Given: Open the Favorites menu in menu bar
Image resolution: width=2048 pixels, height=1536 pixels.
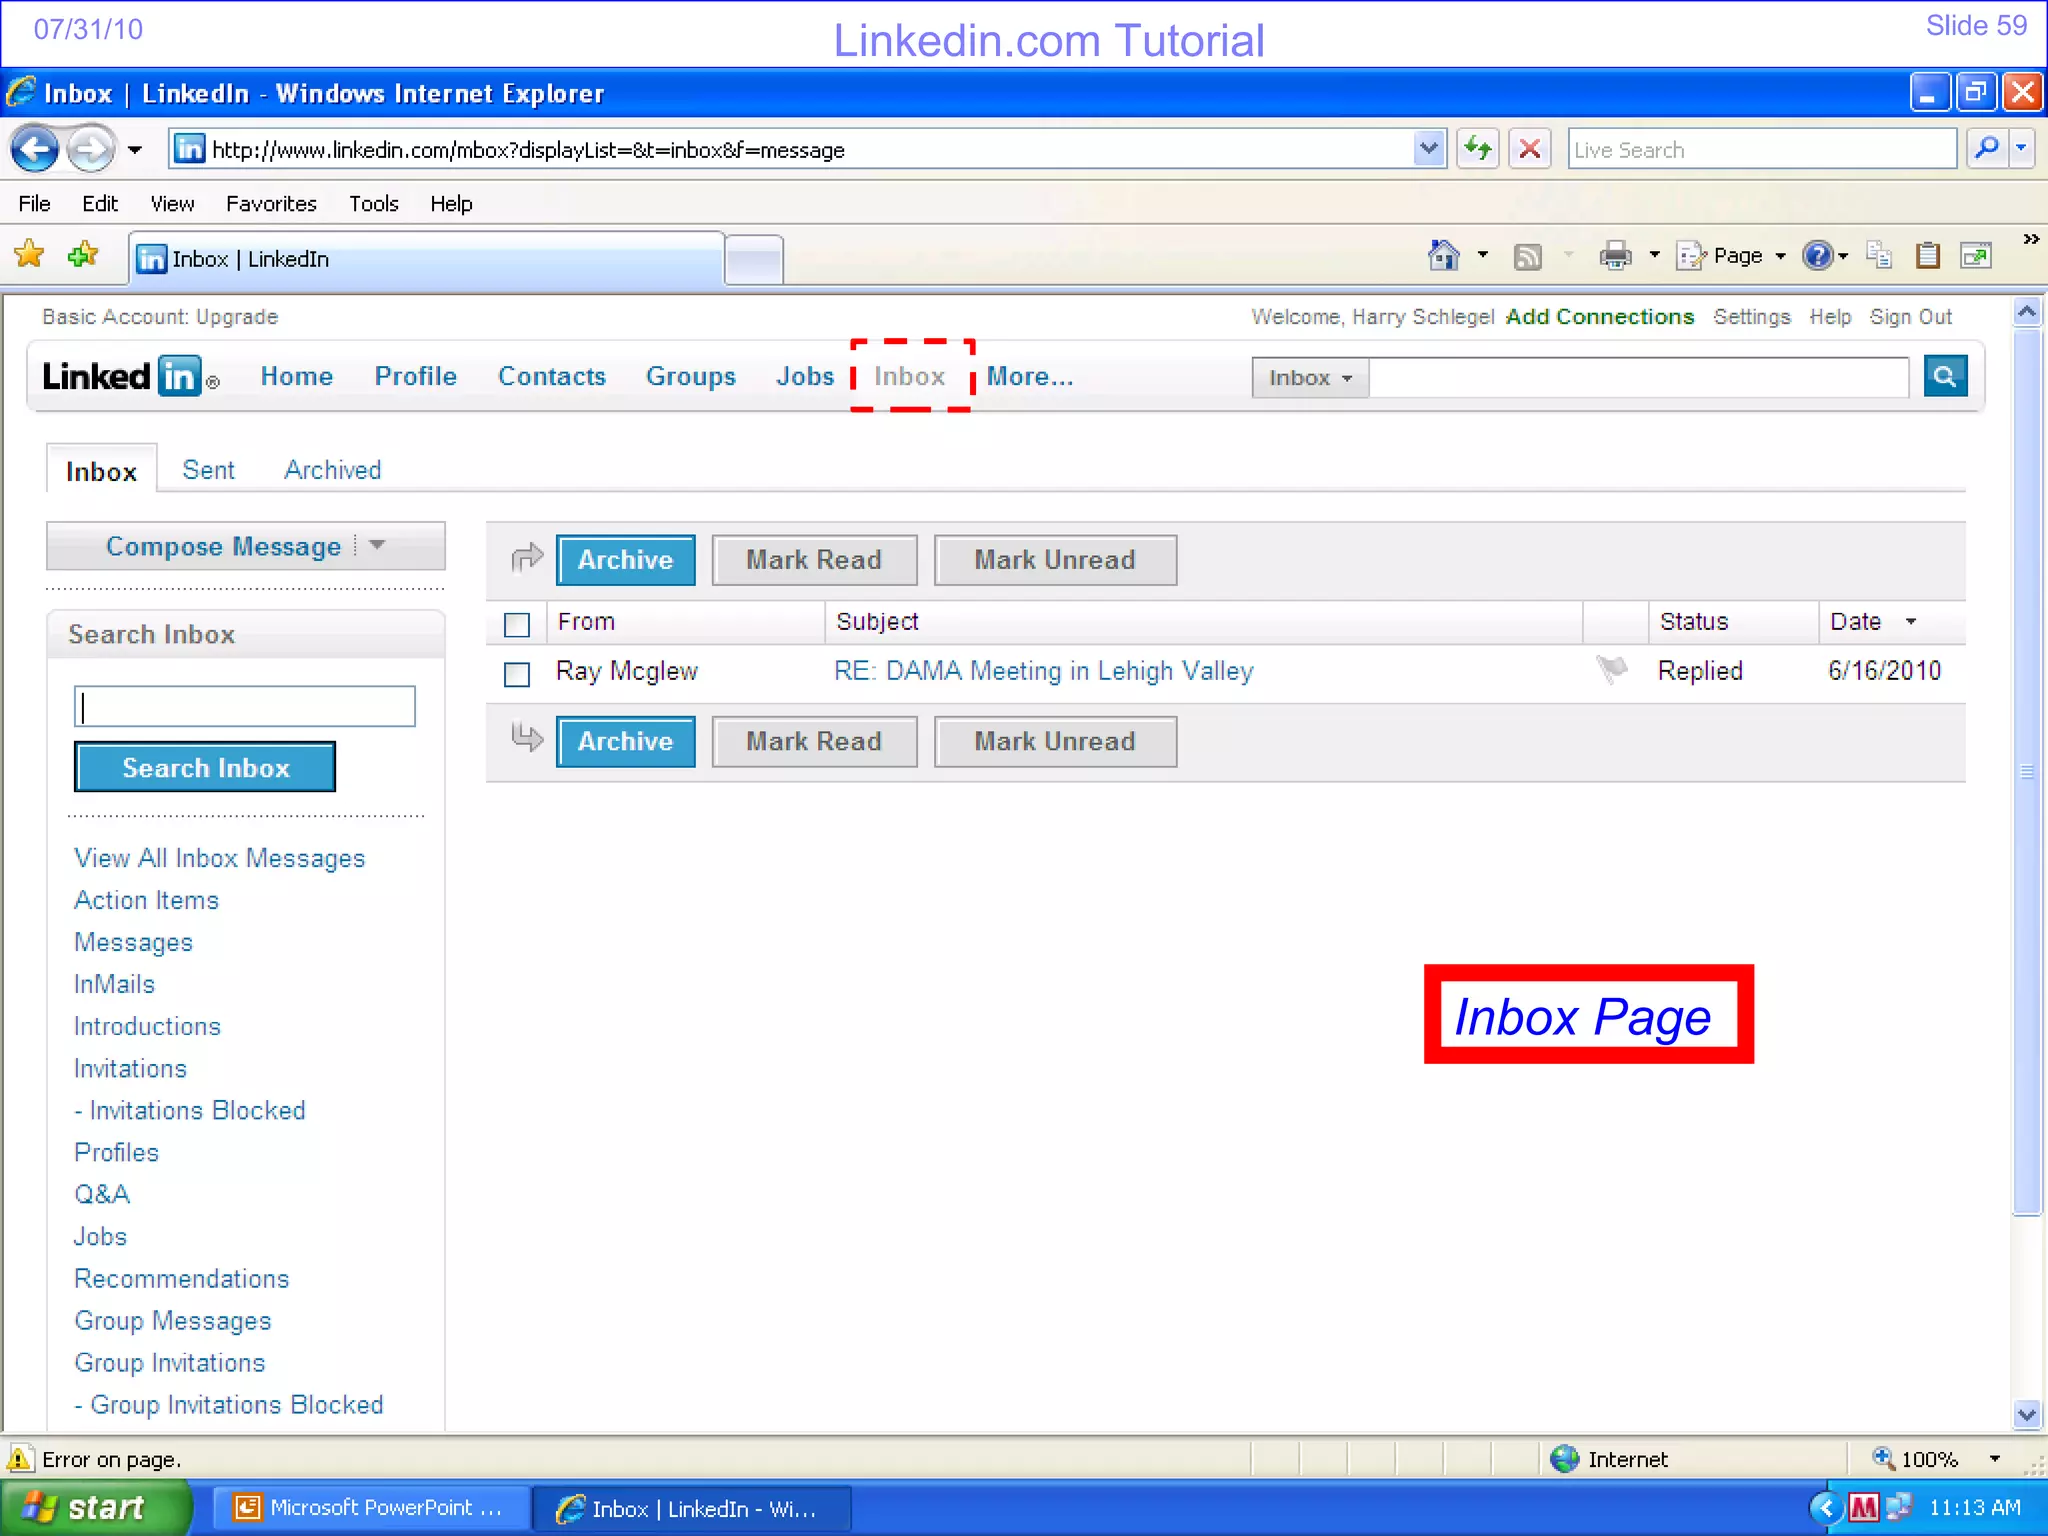Looking at the screenshot, I should pos(271,204).
